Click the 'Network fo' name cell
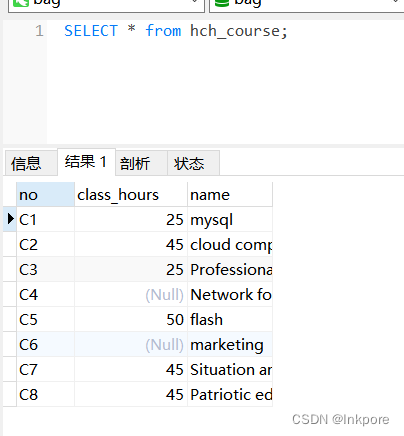This screenshot has height=436, width=404. click(230, 294)
